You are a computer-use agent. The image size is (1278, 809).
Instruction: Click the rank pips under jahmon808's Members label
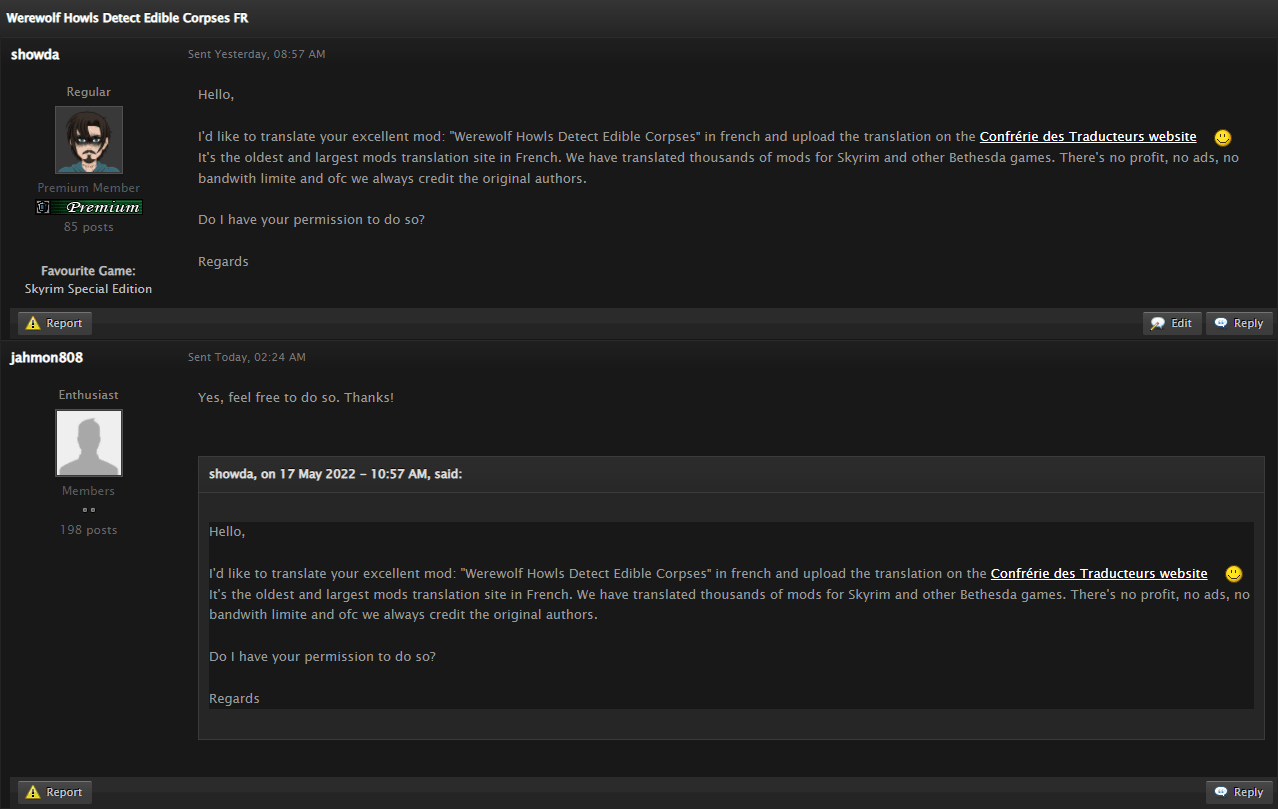pos(89,510)
